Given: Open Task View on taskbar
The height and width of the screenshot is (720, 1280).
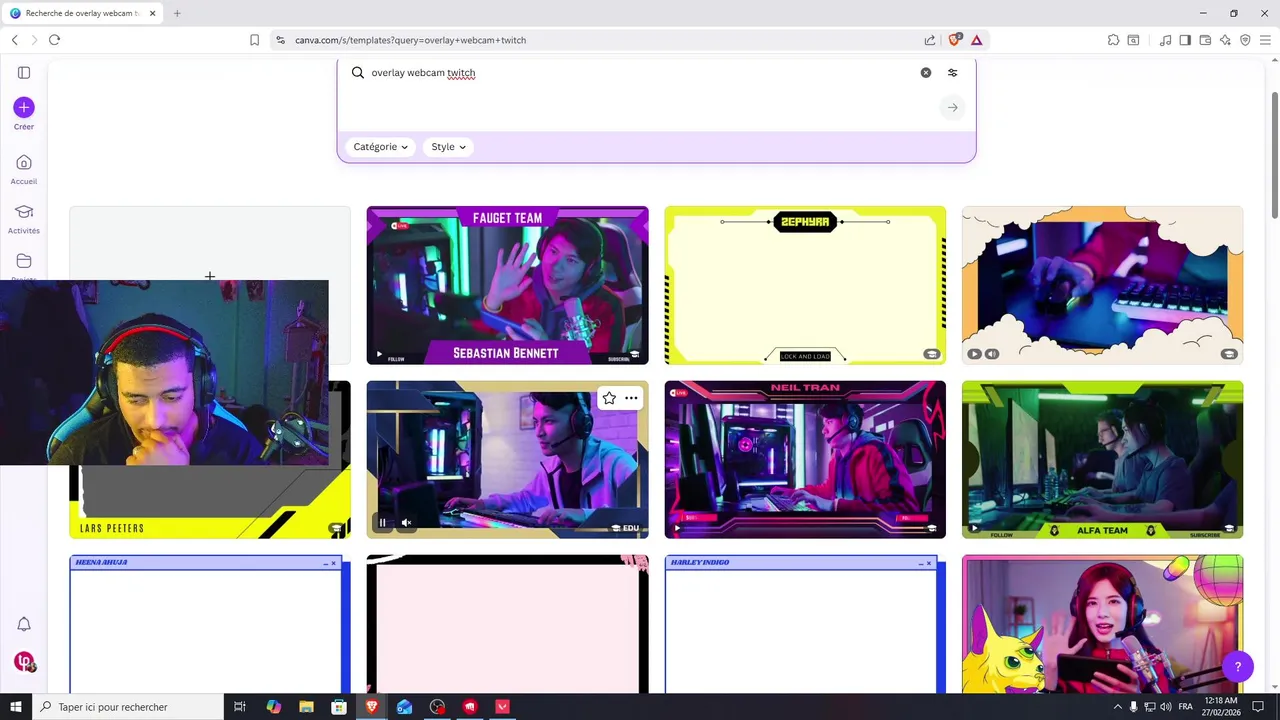Looking at the screenshot, I should click(240, 707).
